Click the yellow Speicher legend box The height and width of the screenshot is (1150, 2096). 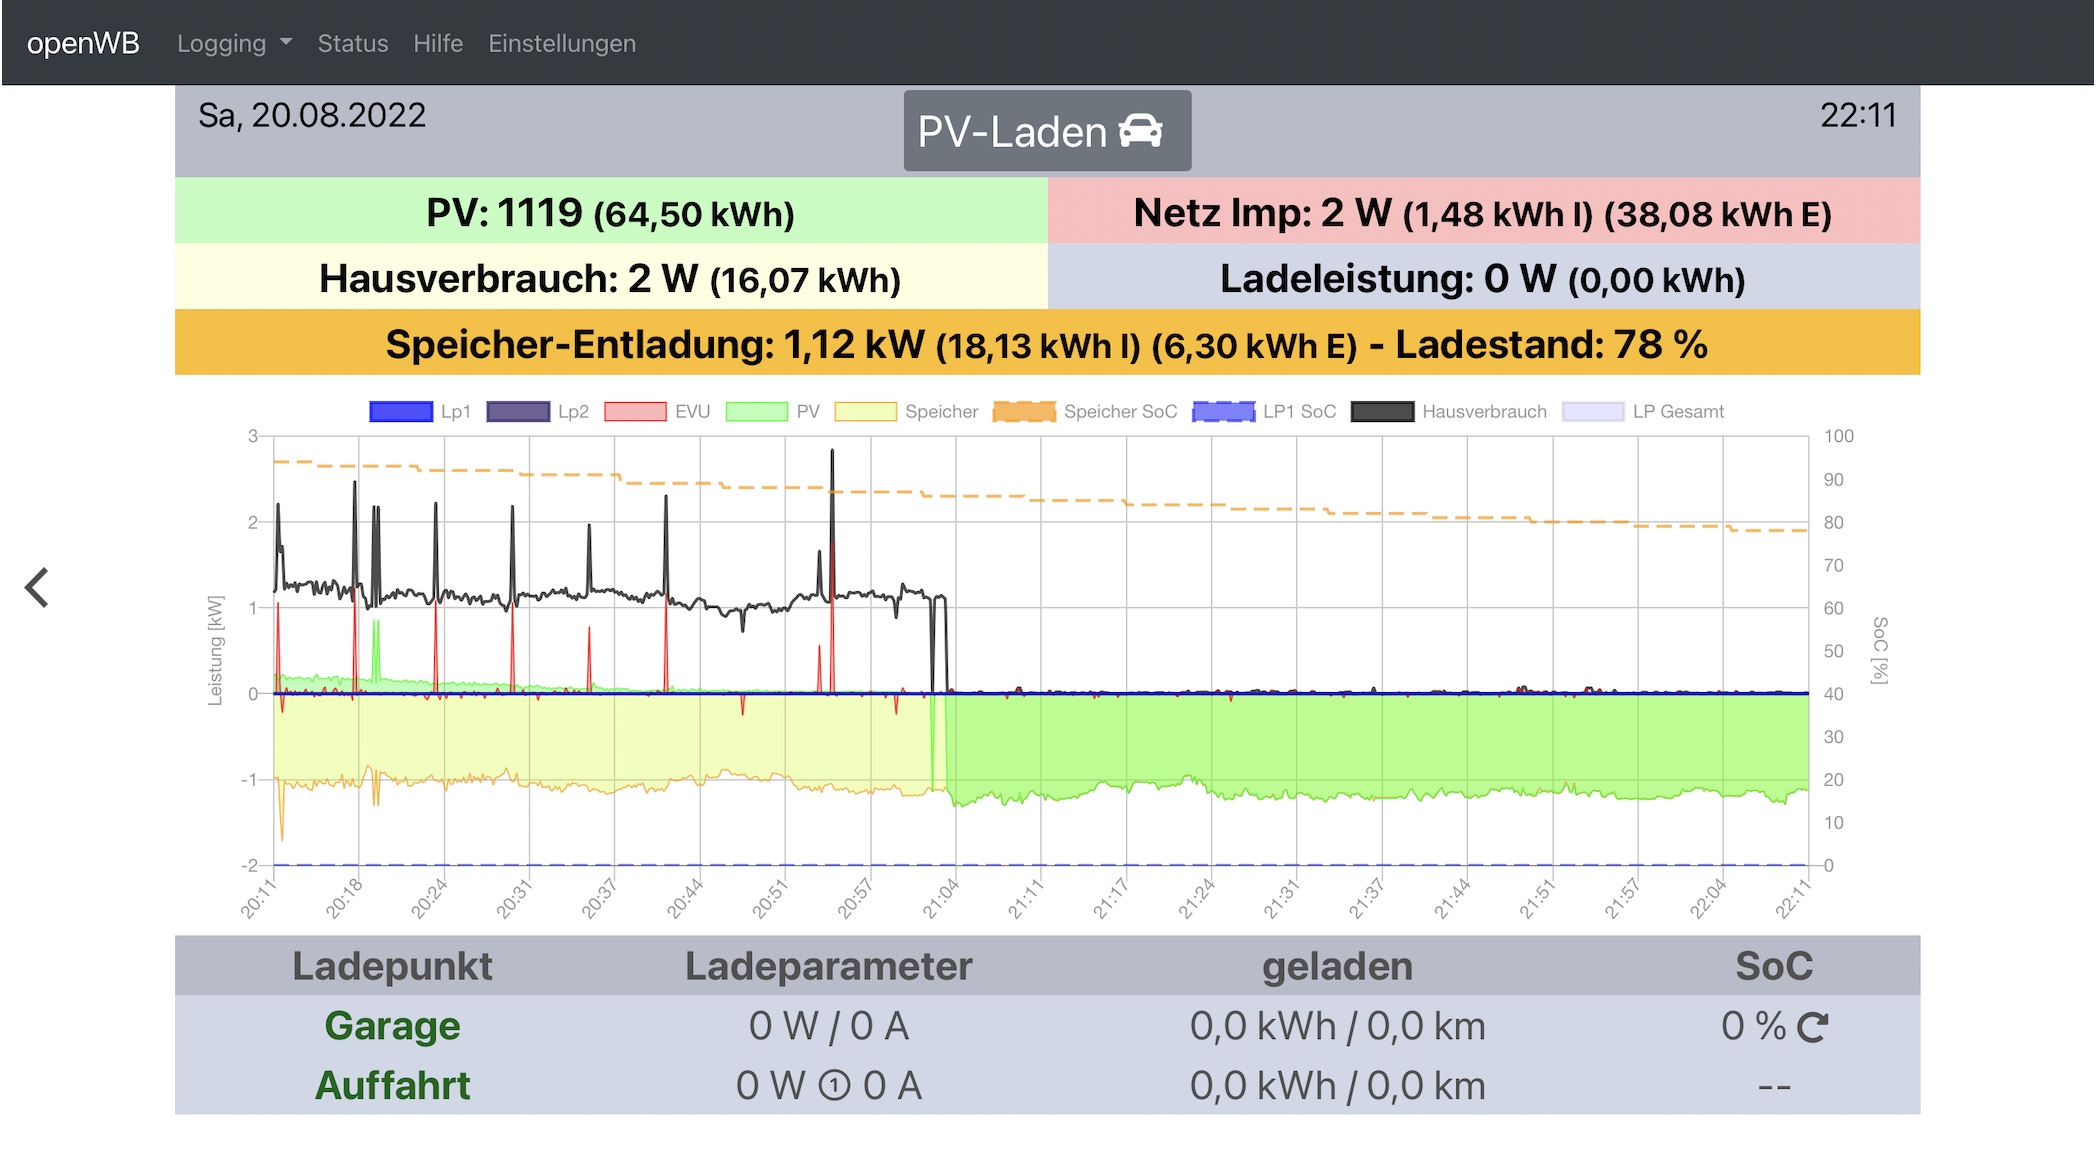[x=865, y=412]
